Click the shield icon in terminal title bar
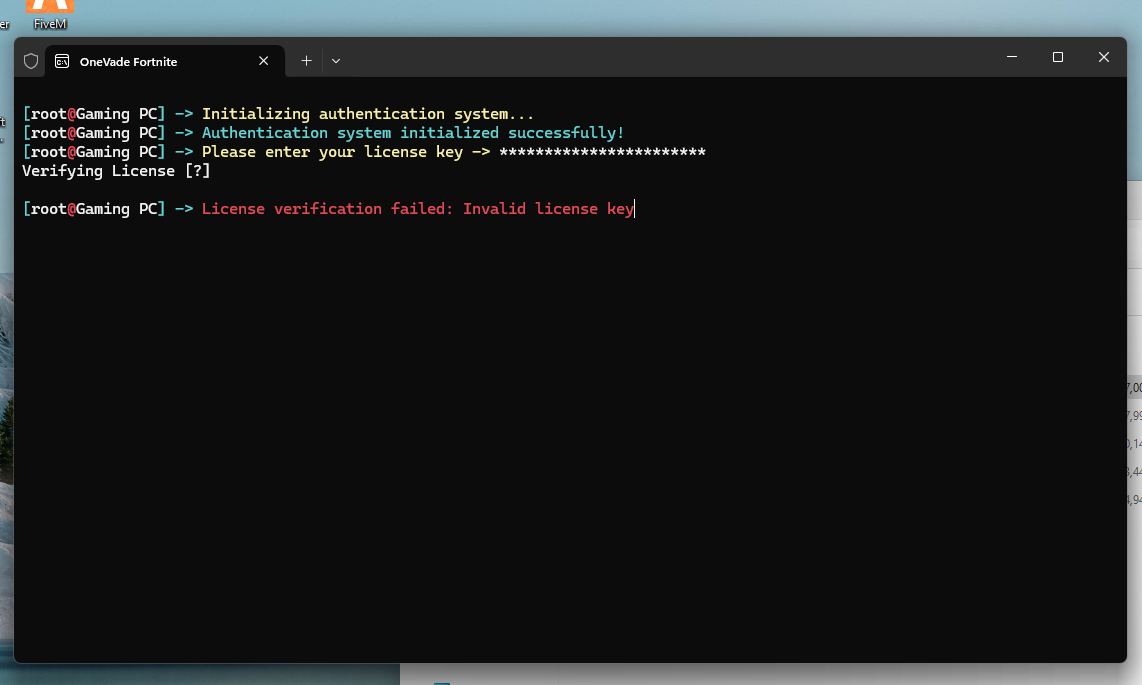Viewport: 1142px width, 685px height. [x=31, y=61]
